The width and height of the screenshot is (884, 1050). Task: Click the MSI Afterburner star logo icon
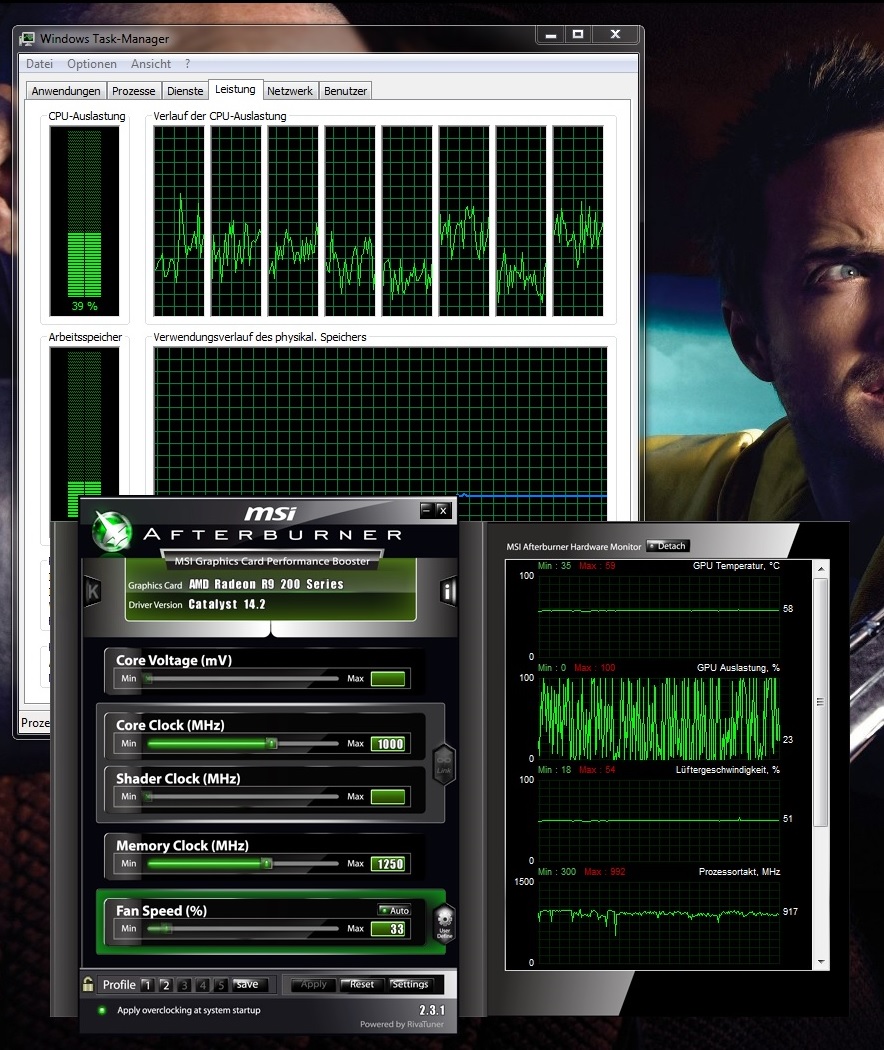tap(111, 532)
